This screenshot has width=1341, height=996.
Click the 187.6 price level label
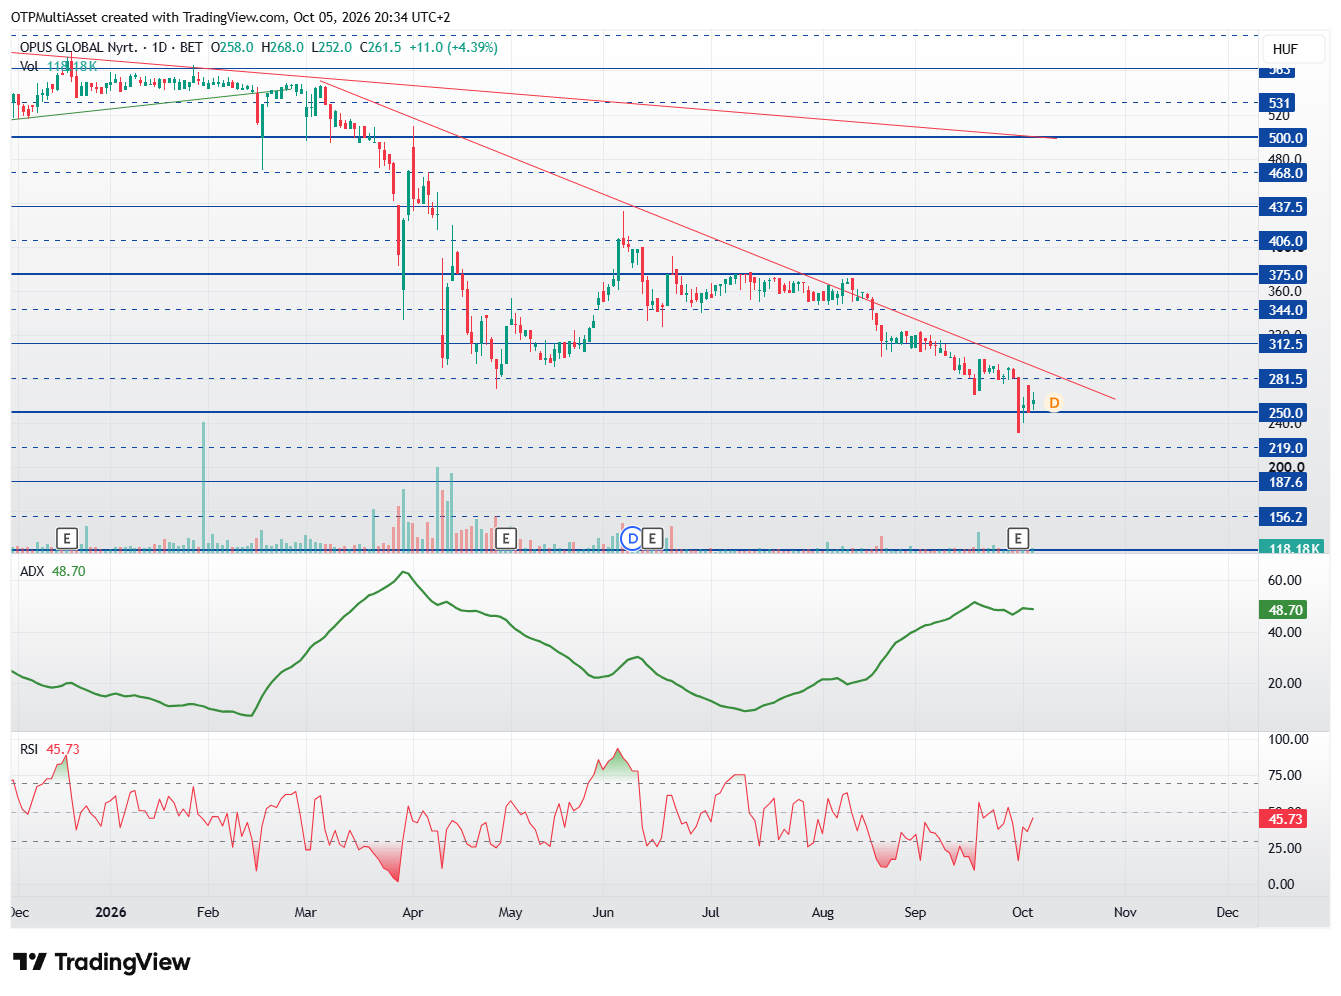[1285, 482]
